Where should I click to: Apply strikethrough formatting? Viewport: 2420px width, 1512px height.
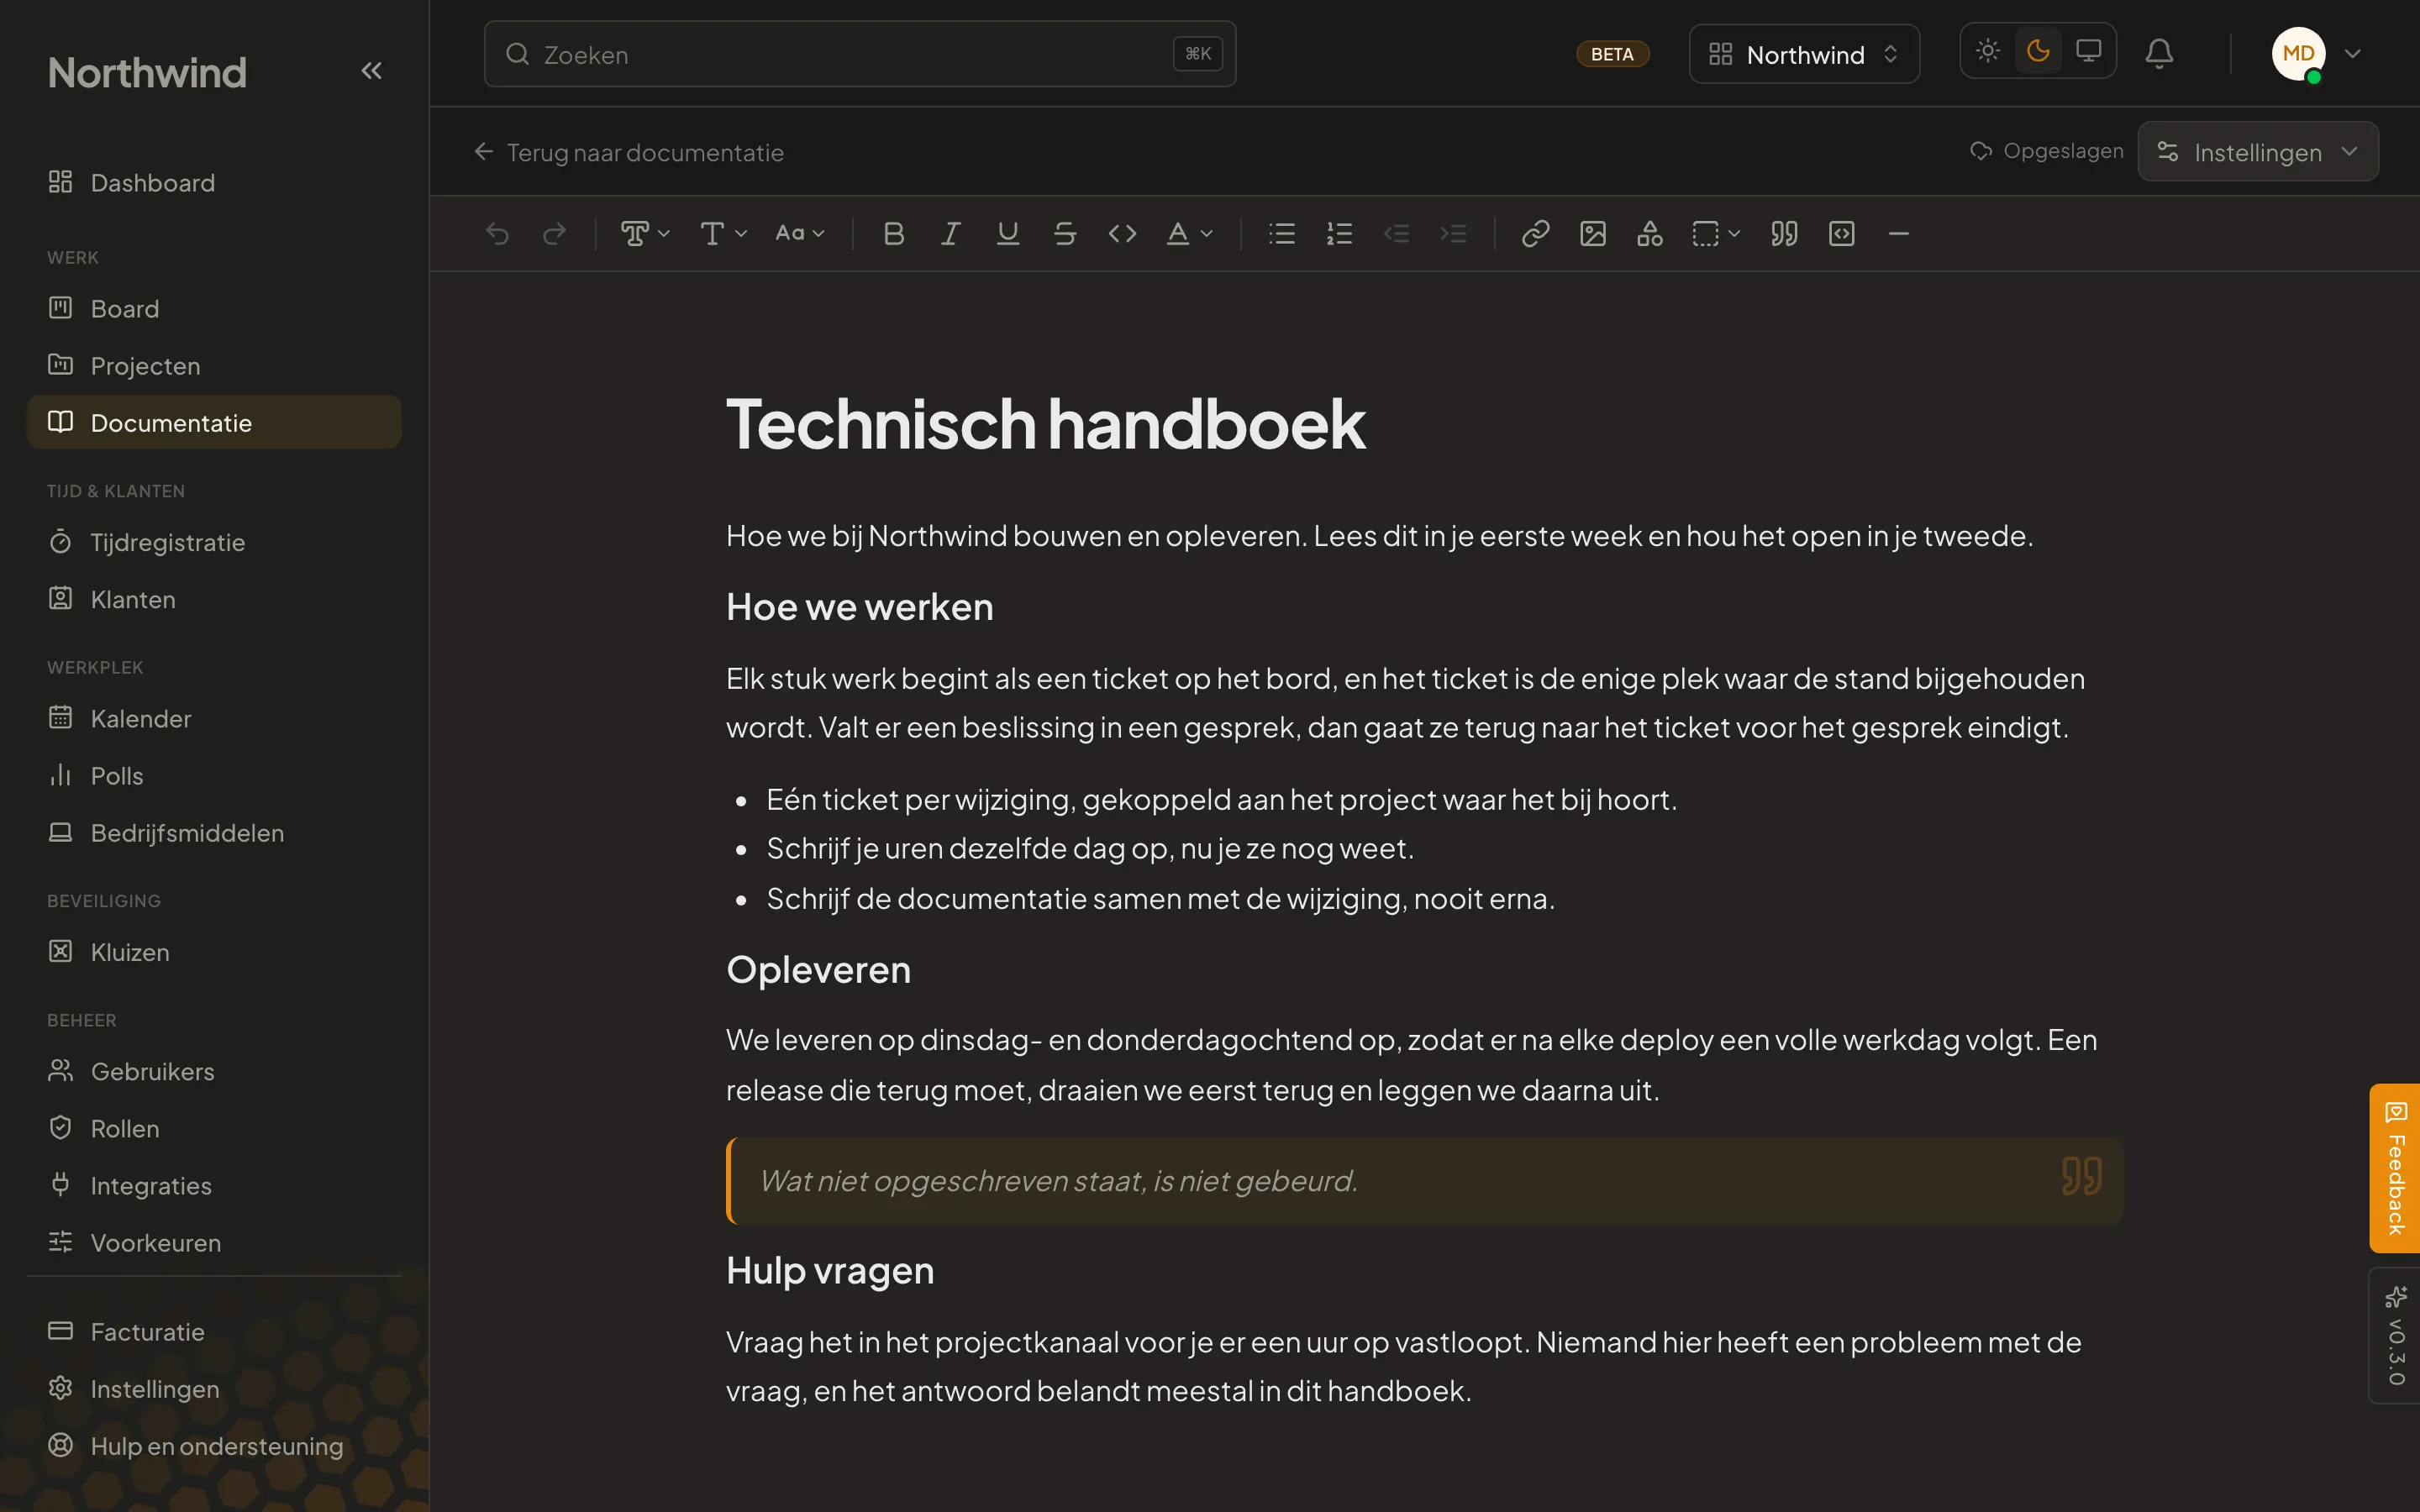click(1064, 234)
